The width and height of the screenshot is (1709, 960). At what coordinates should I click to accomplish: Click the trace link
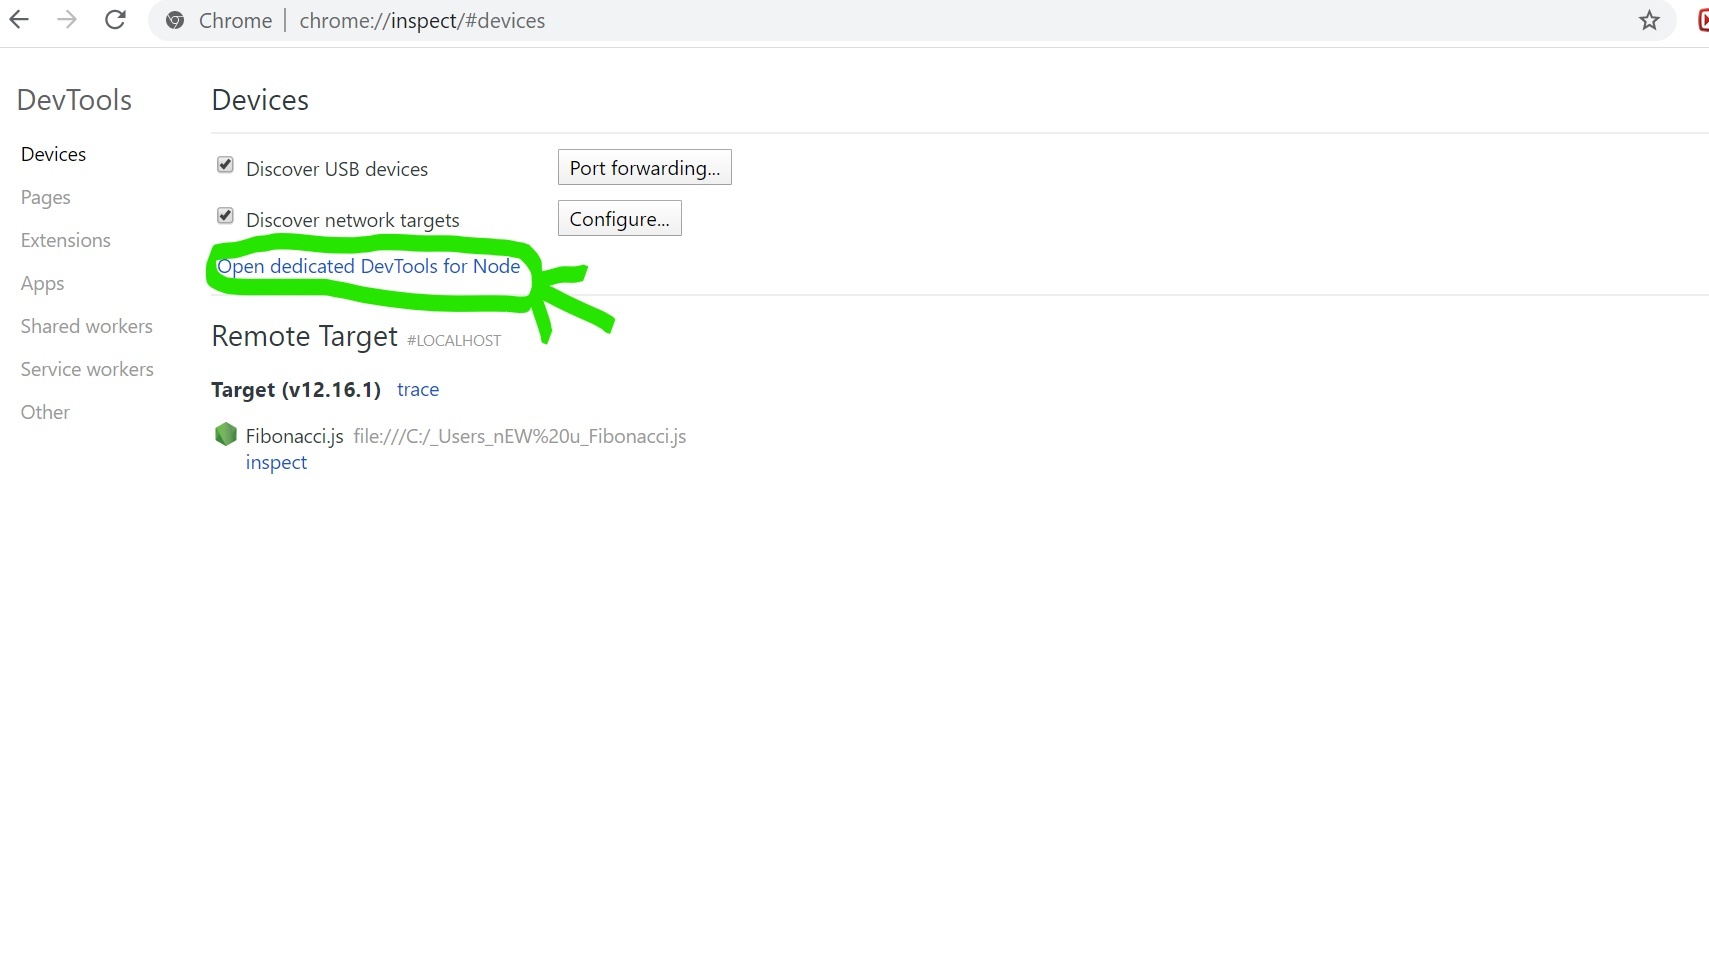(x=418, y=390)
